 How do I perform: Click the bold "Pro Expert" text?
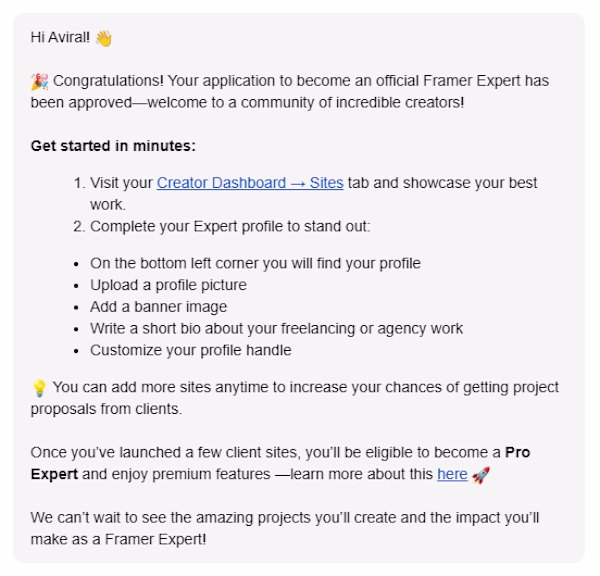518,452
